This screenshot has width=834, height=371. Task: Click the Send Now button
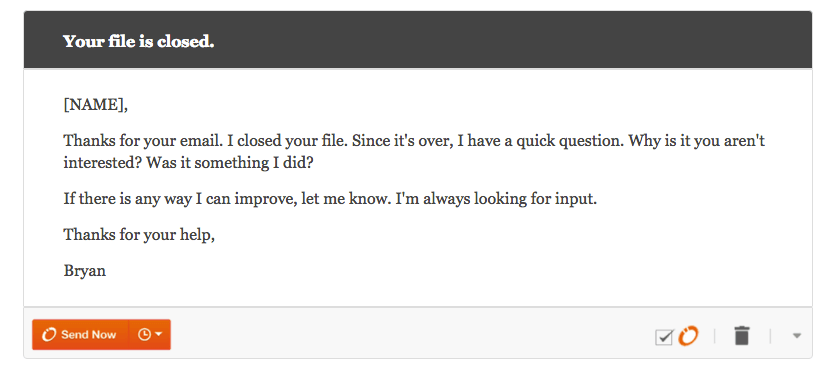80,334
